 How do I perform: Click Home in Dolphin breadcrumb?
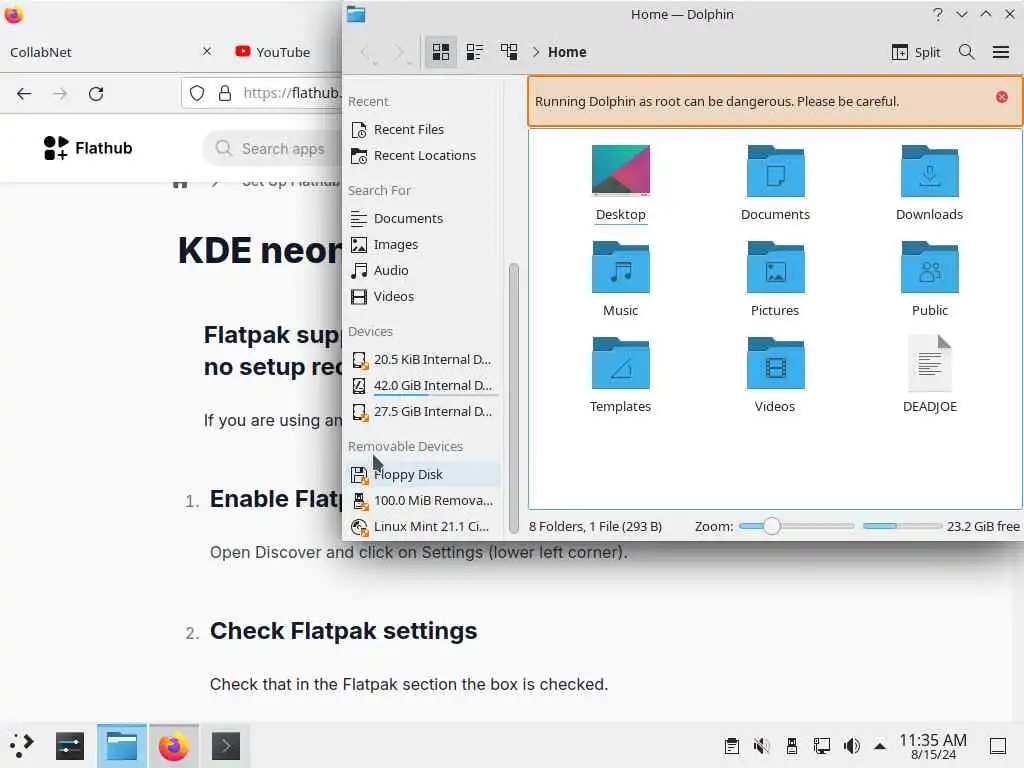[x=567, y=52]
